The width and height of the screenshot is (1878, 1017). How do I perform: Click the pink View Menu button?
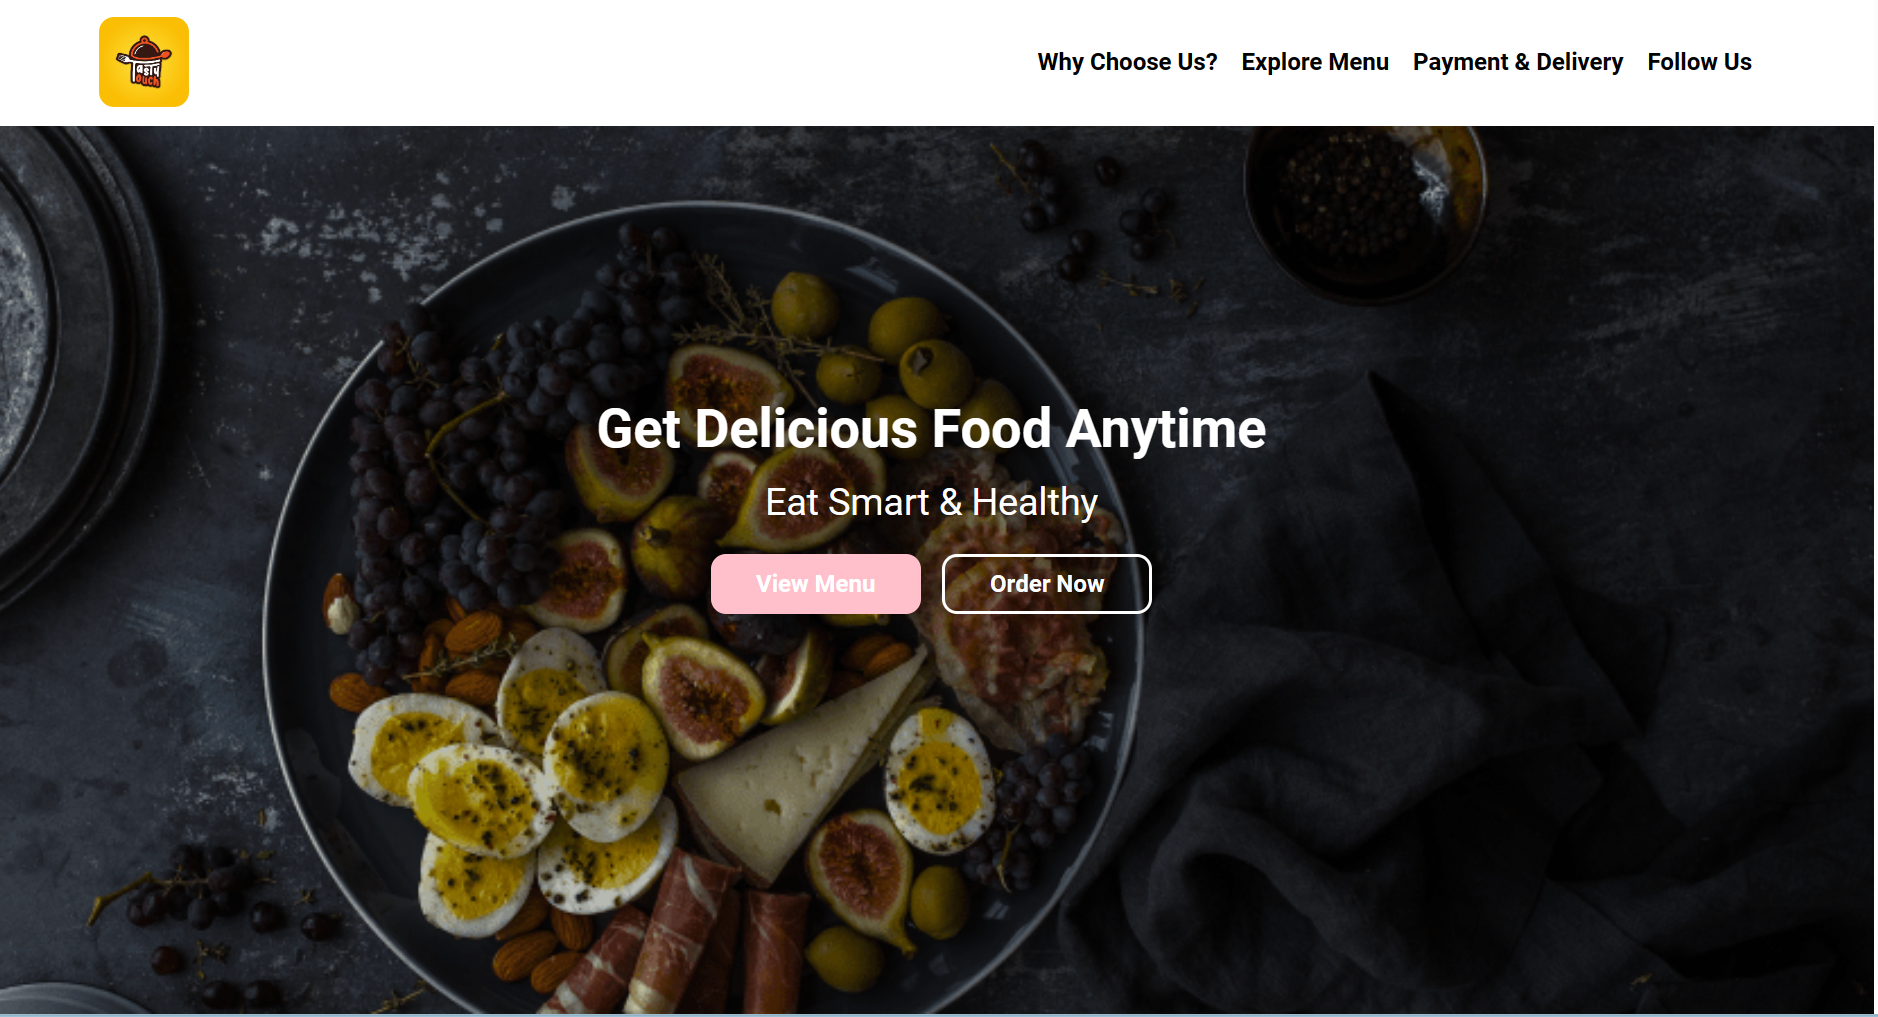(x=816, y=584)
